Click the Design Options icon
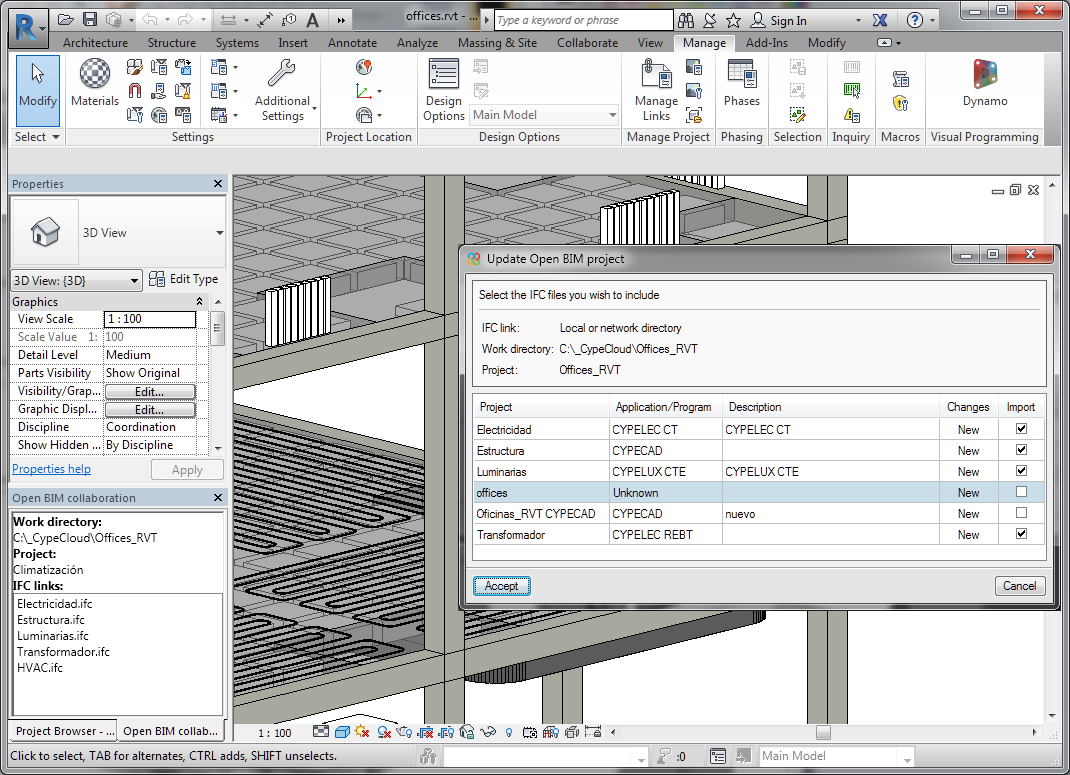 (x=443, y=90)
